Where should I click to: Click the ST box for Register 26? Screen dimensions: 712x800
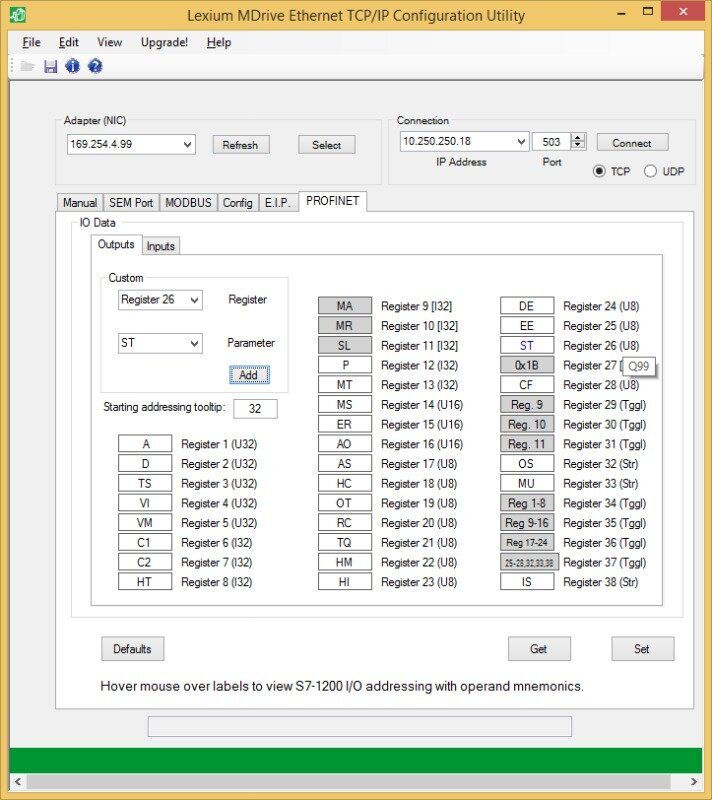[x=527, y=345]
